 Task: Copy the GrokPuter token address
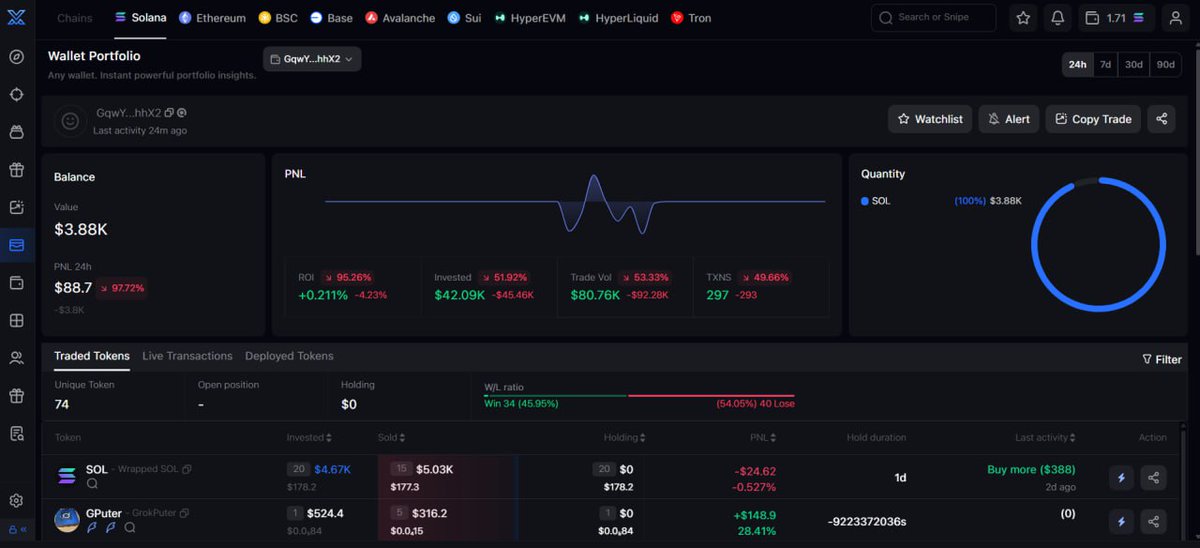click(184, 513)
